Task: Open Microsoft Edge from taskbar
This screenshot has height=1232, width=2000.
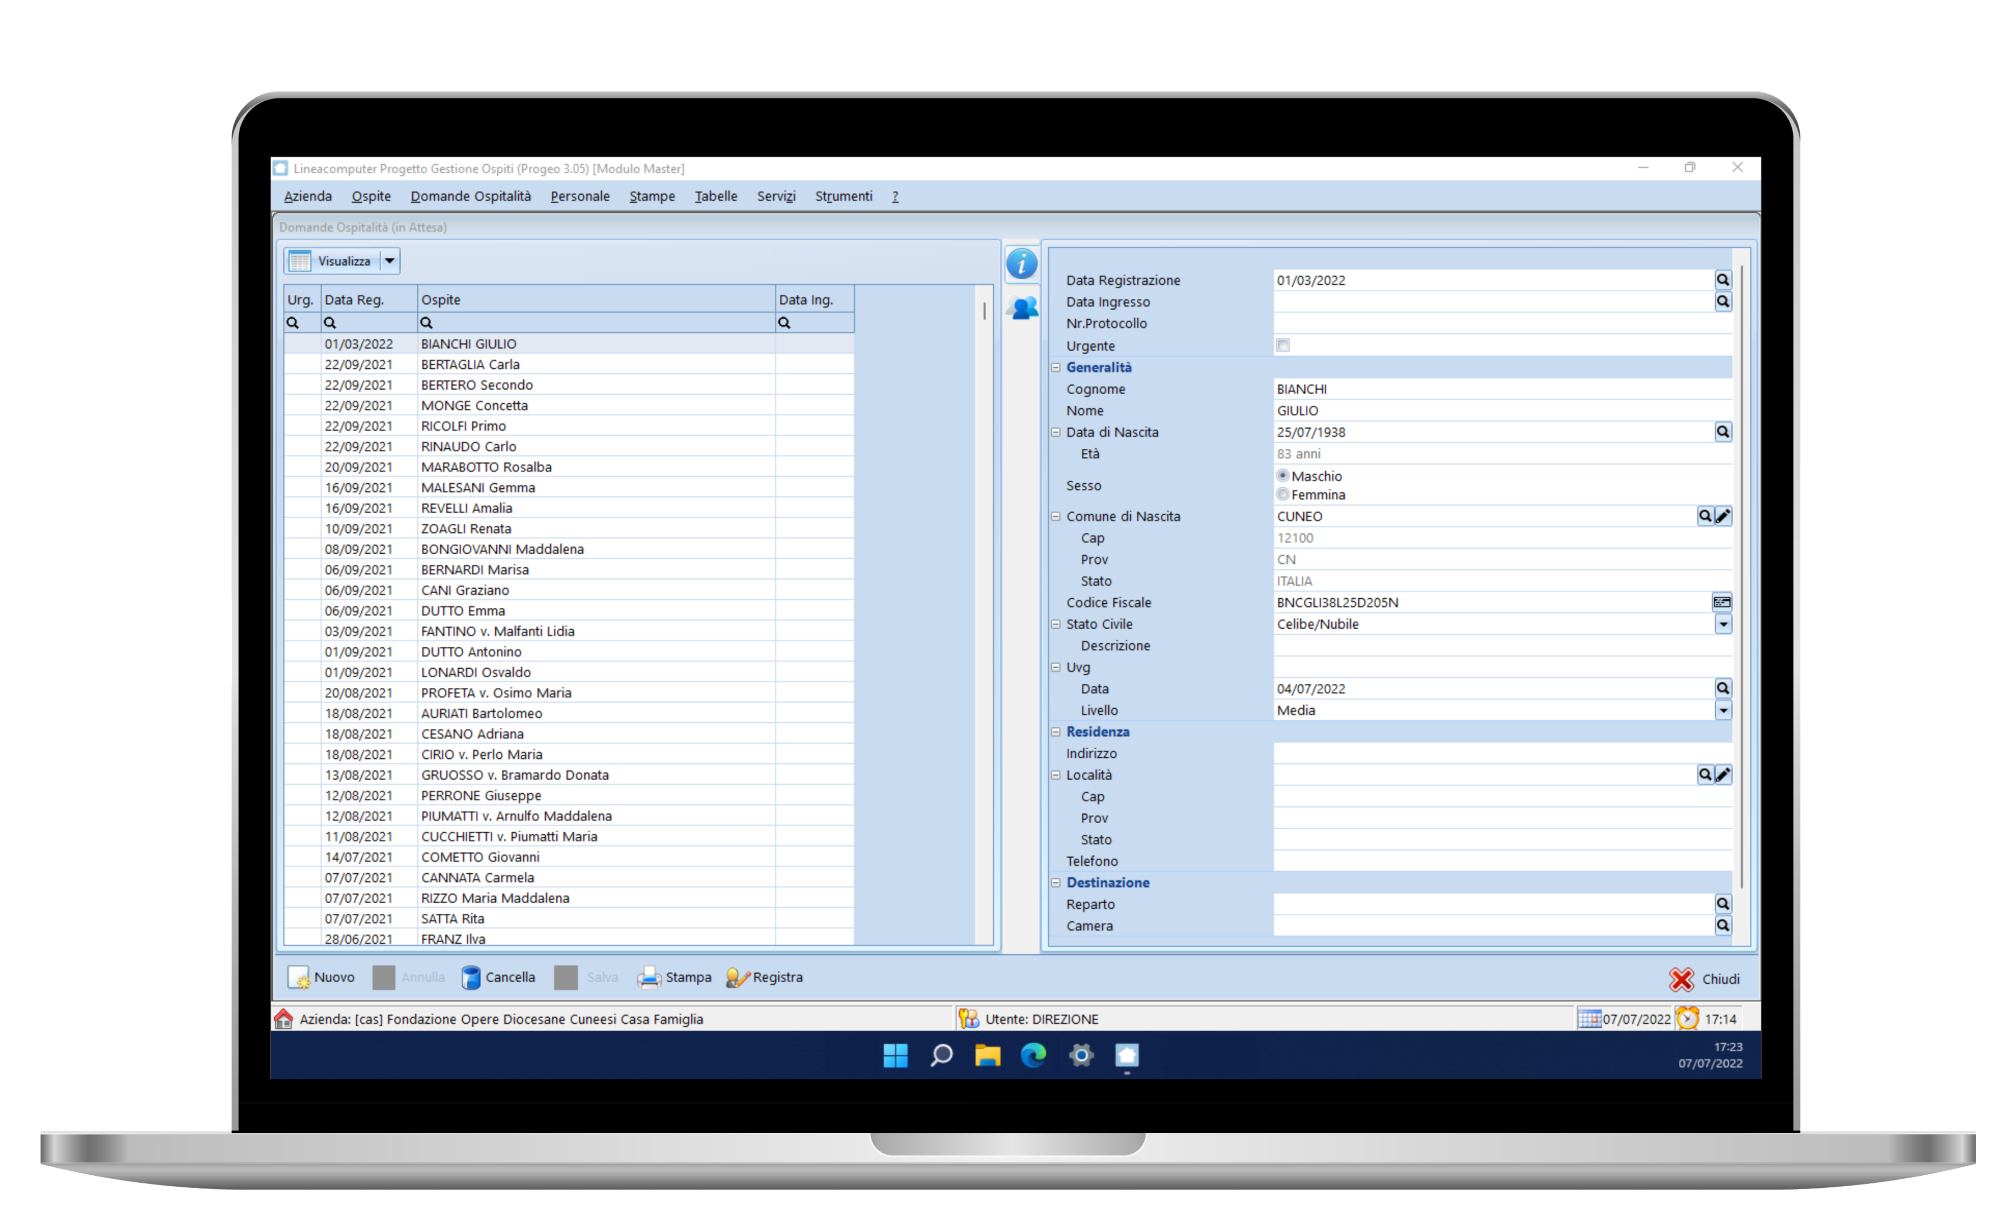Action: coord(1034,1055)
